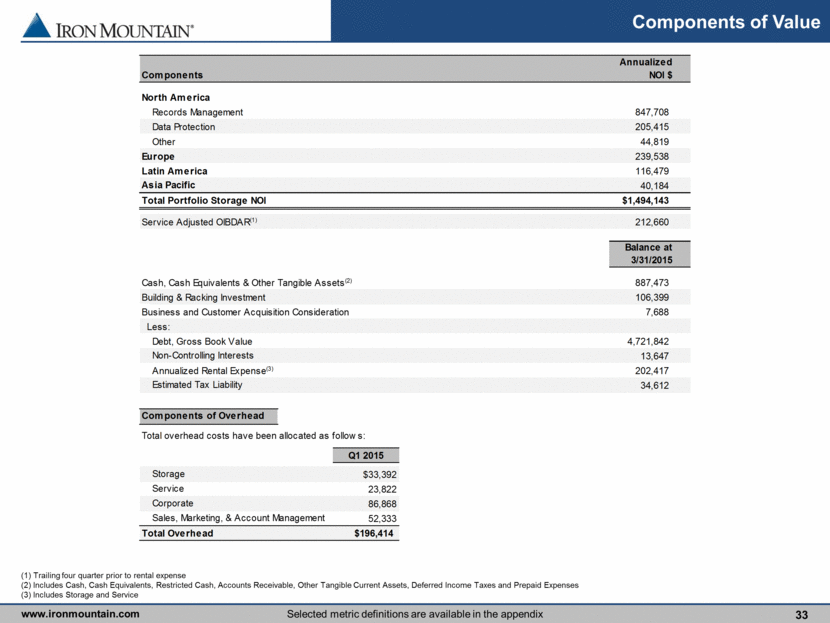830x623 pixels.
Task: Open the www.ironmountain.com link
Action: click(x=80, y=614)
